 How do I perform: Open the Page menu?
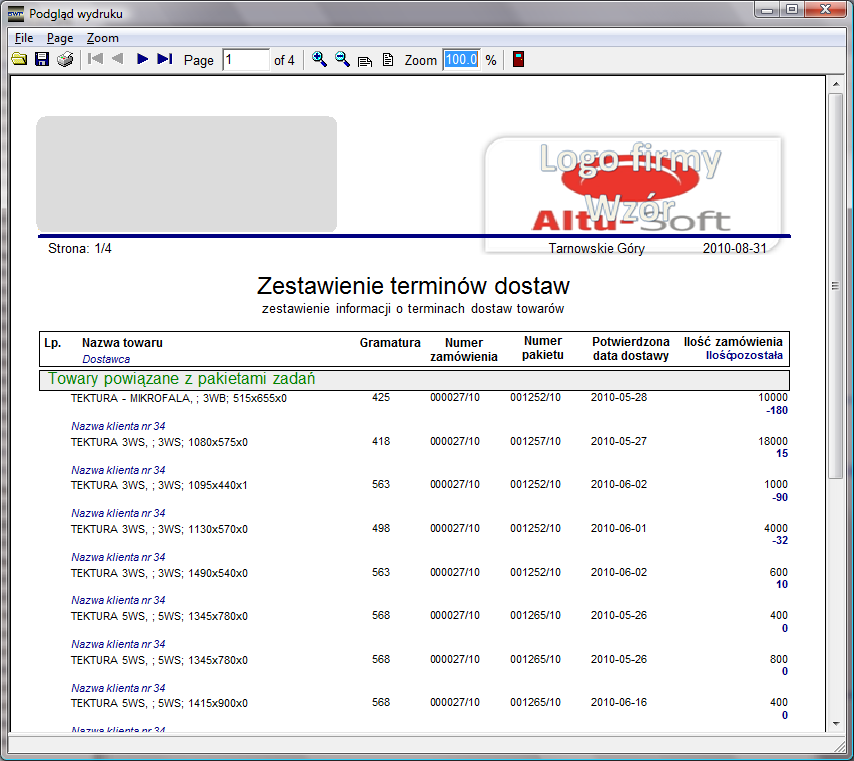pyautogui.click(x=60, y=38)
